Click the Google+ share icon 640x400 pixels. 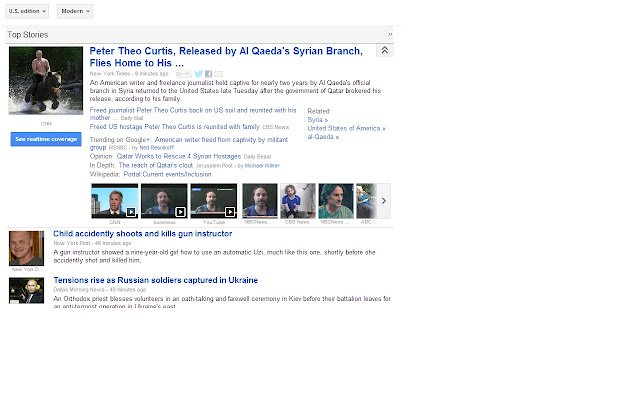(x=184, y=74)
